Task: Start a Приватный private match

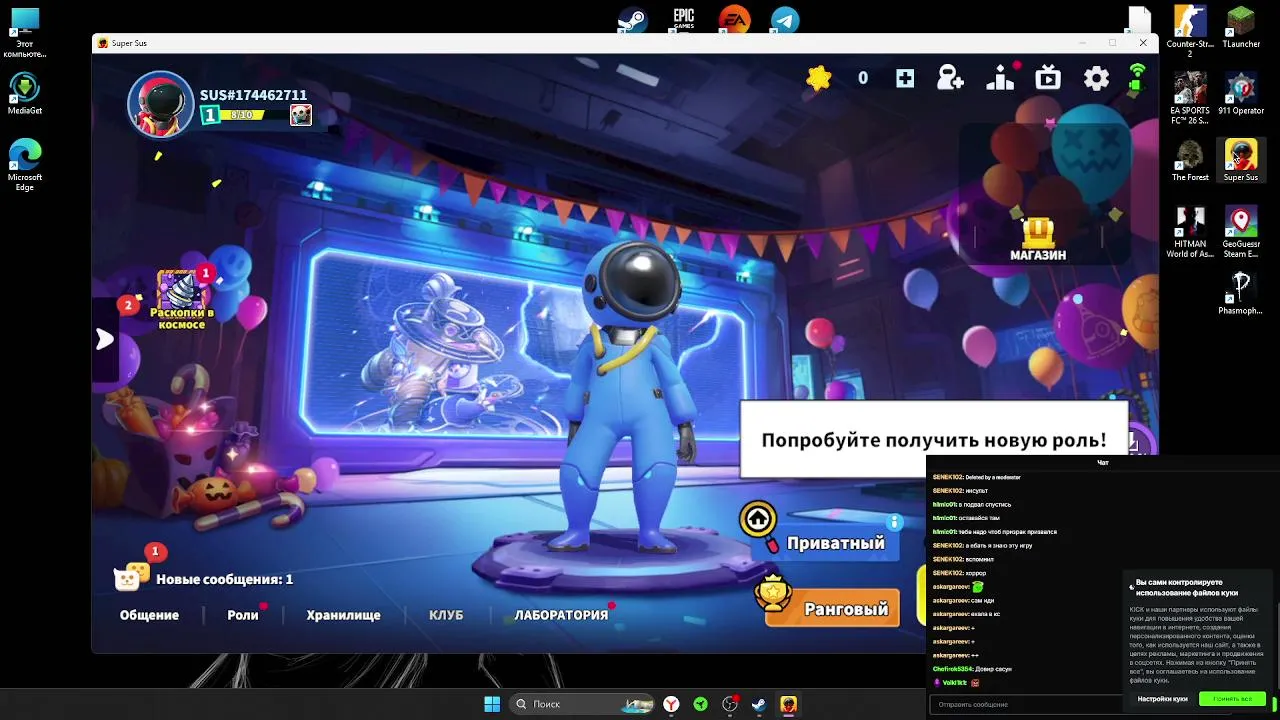Action: 835,543
